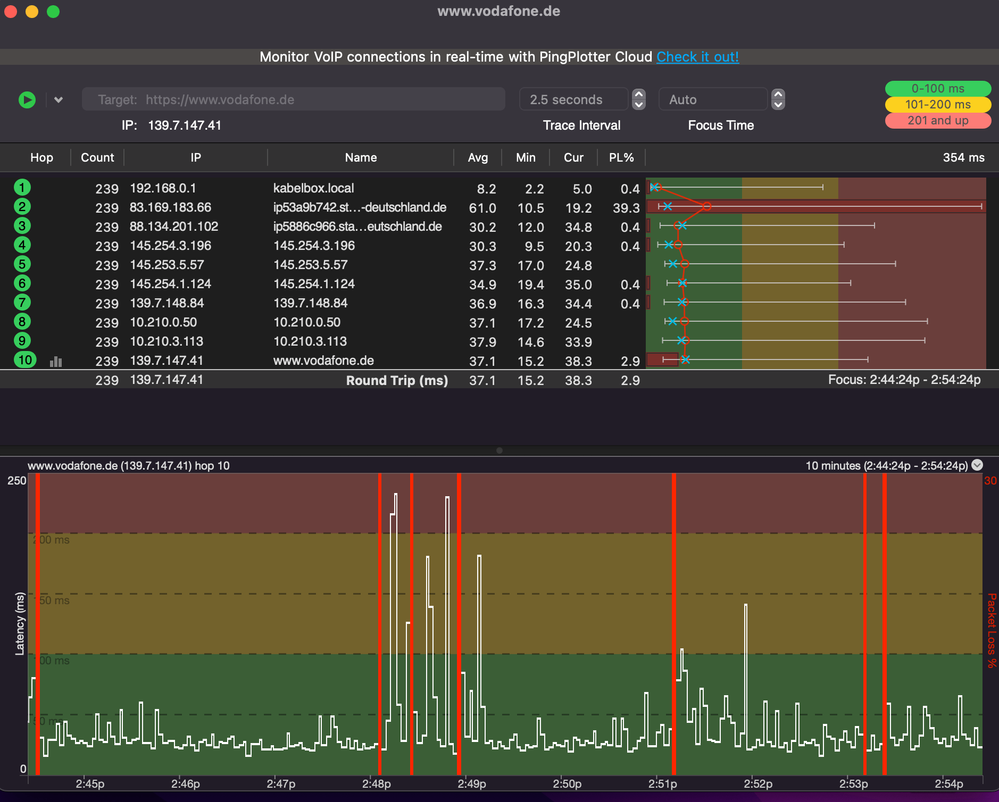Select hop 4 green circle icon
Screen dimensions: 999x802
22,245
